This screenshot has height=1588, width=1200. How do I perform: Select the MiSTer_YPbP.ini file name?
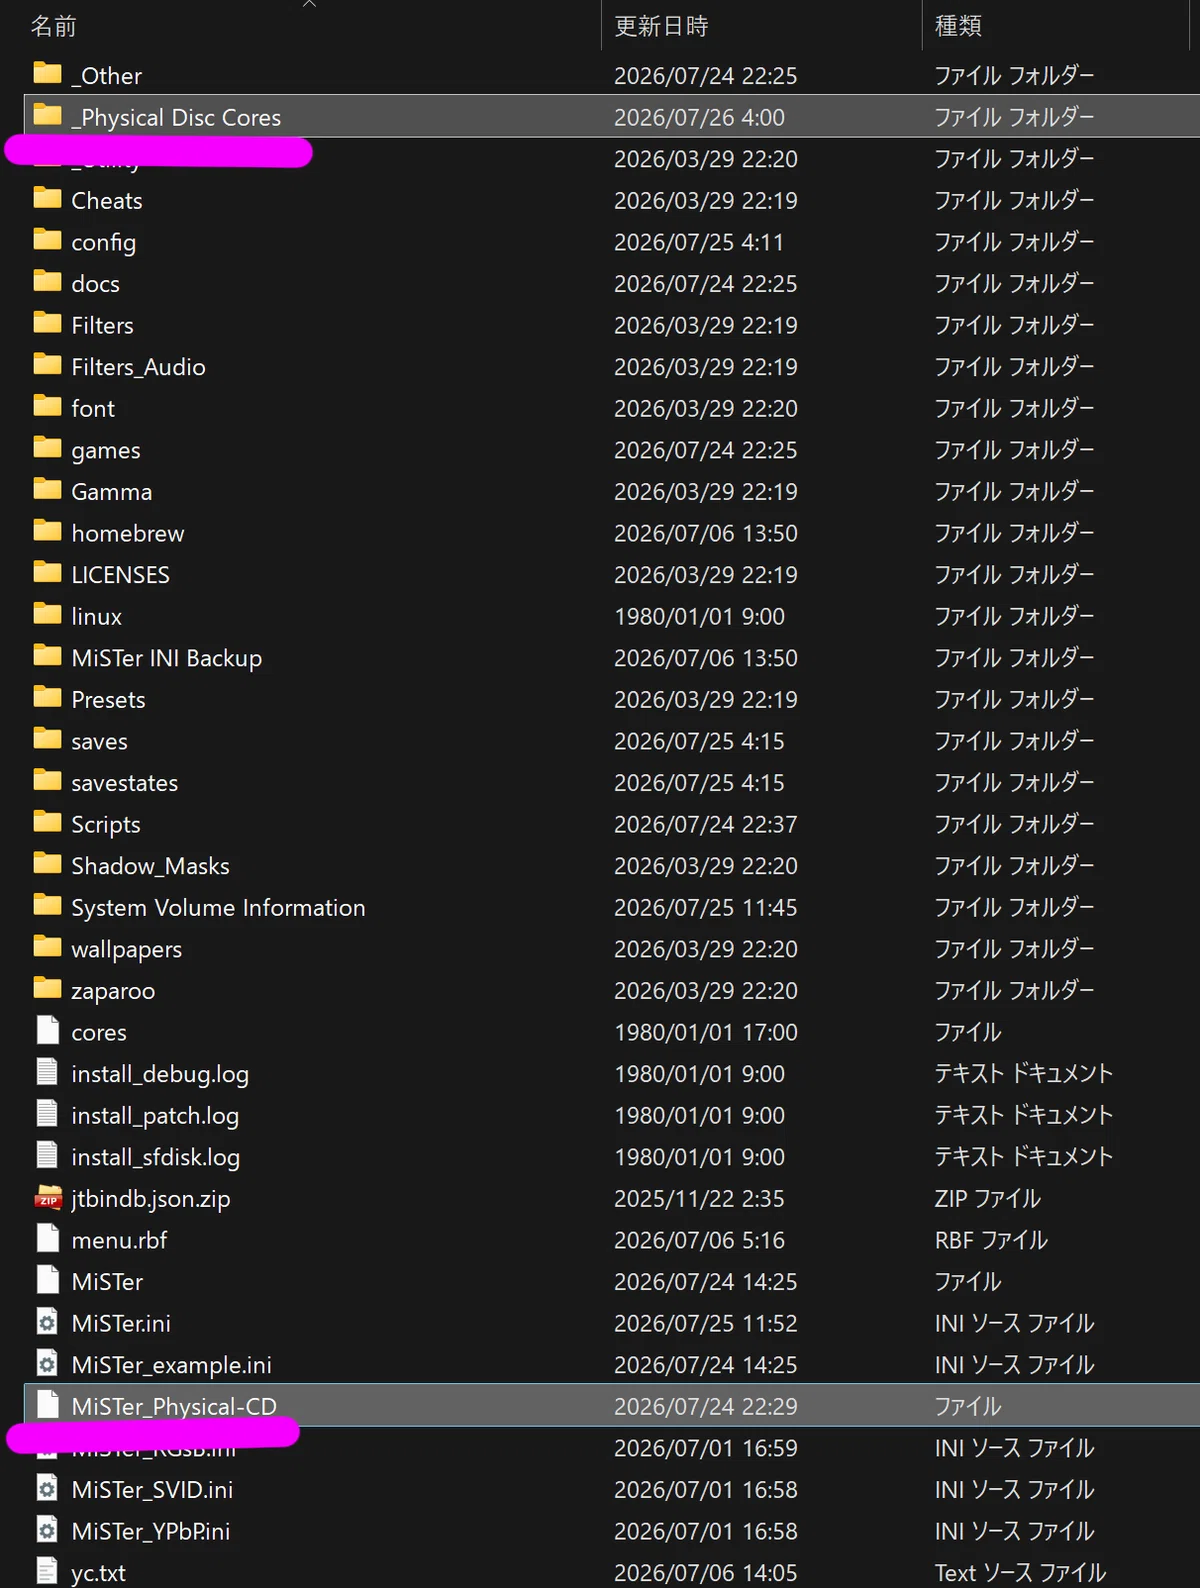(x=150, y=1531)
